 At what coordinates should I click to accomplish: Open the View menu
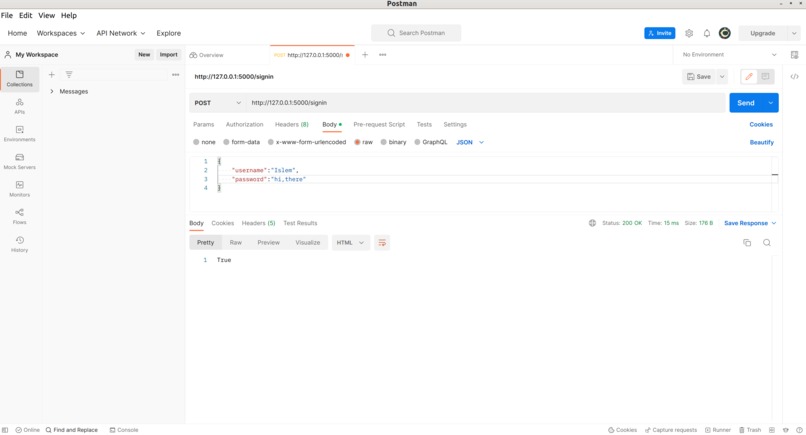[46, 15]
